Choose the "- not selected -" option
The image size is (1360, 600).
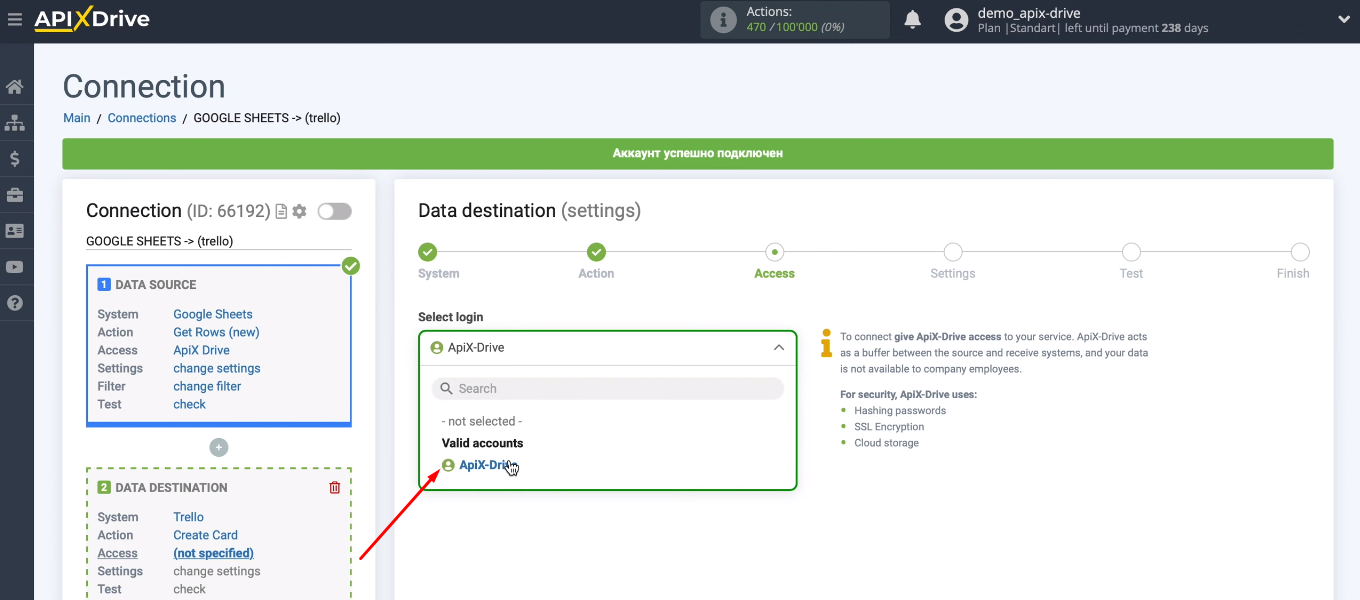click(x=482, y=422)
